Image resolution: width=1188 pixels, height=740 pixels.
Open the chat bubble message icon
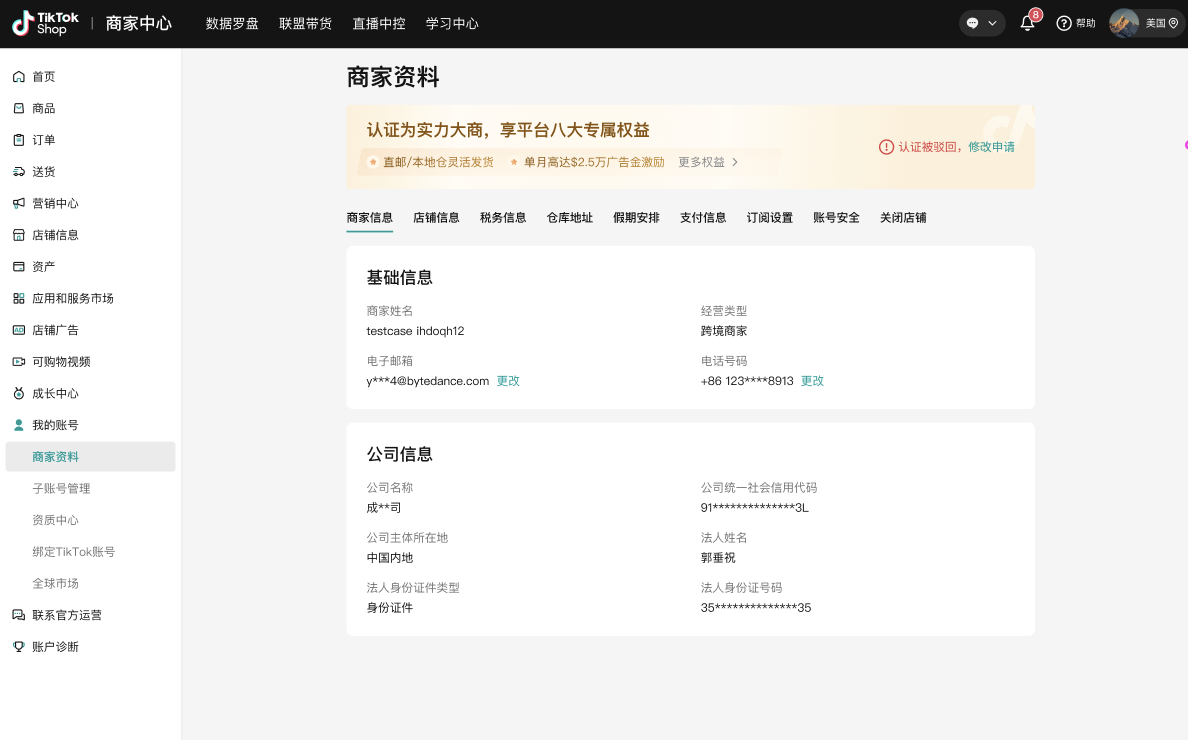(973, 23)
